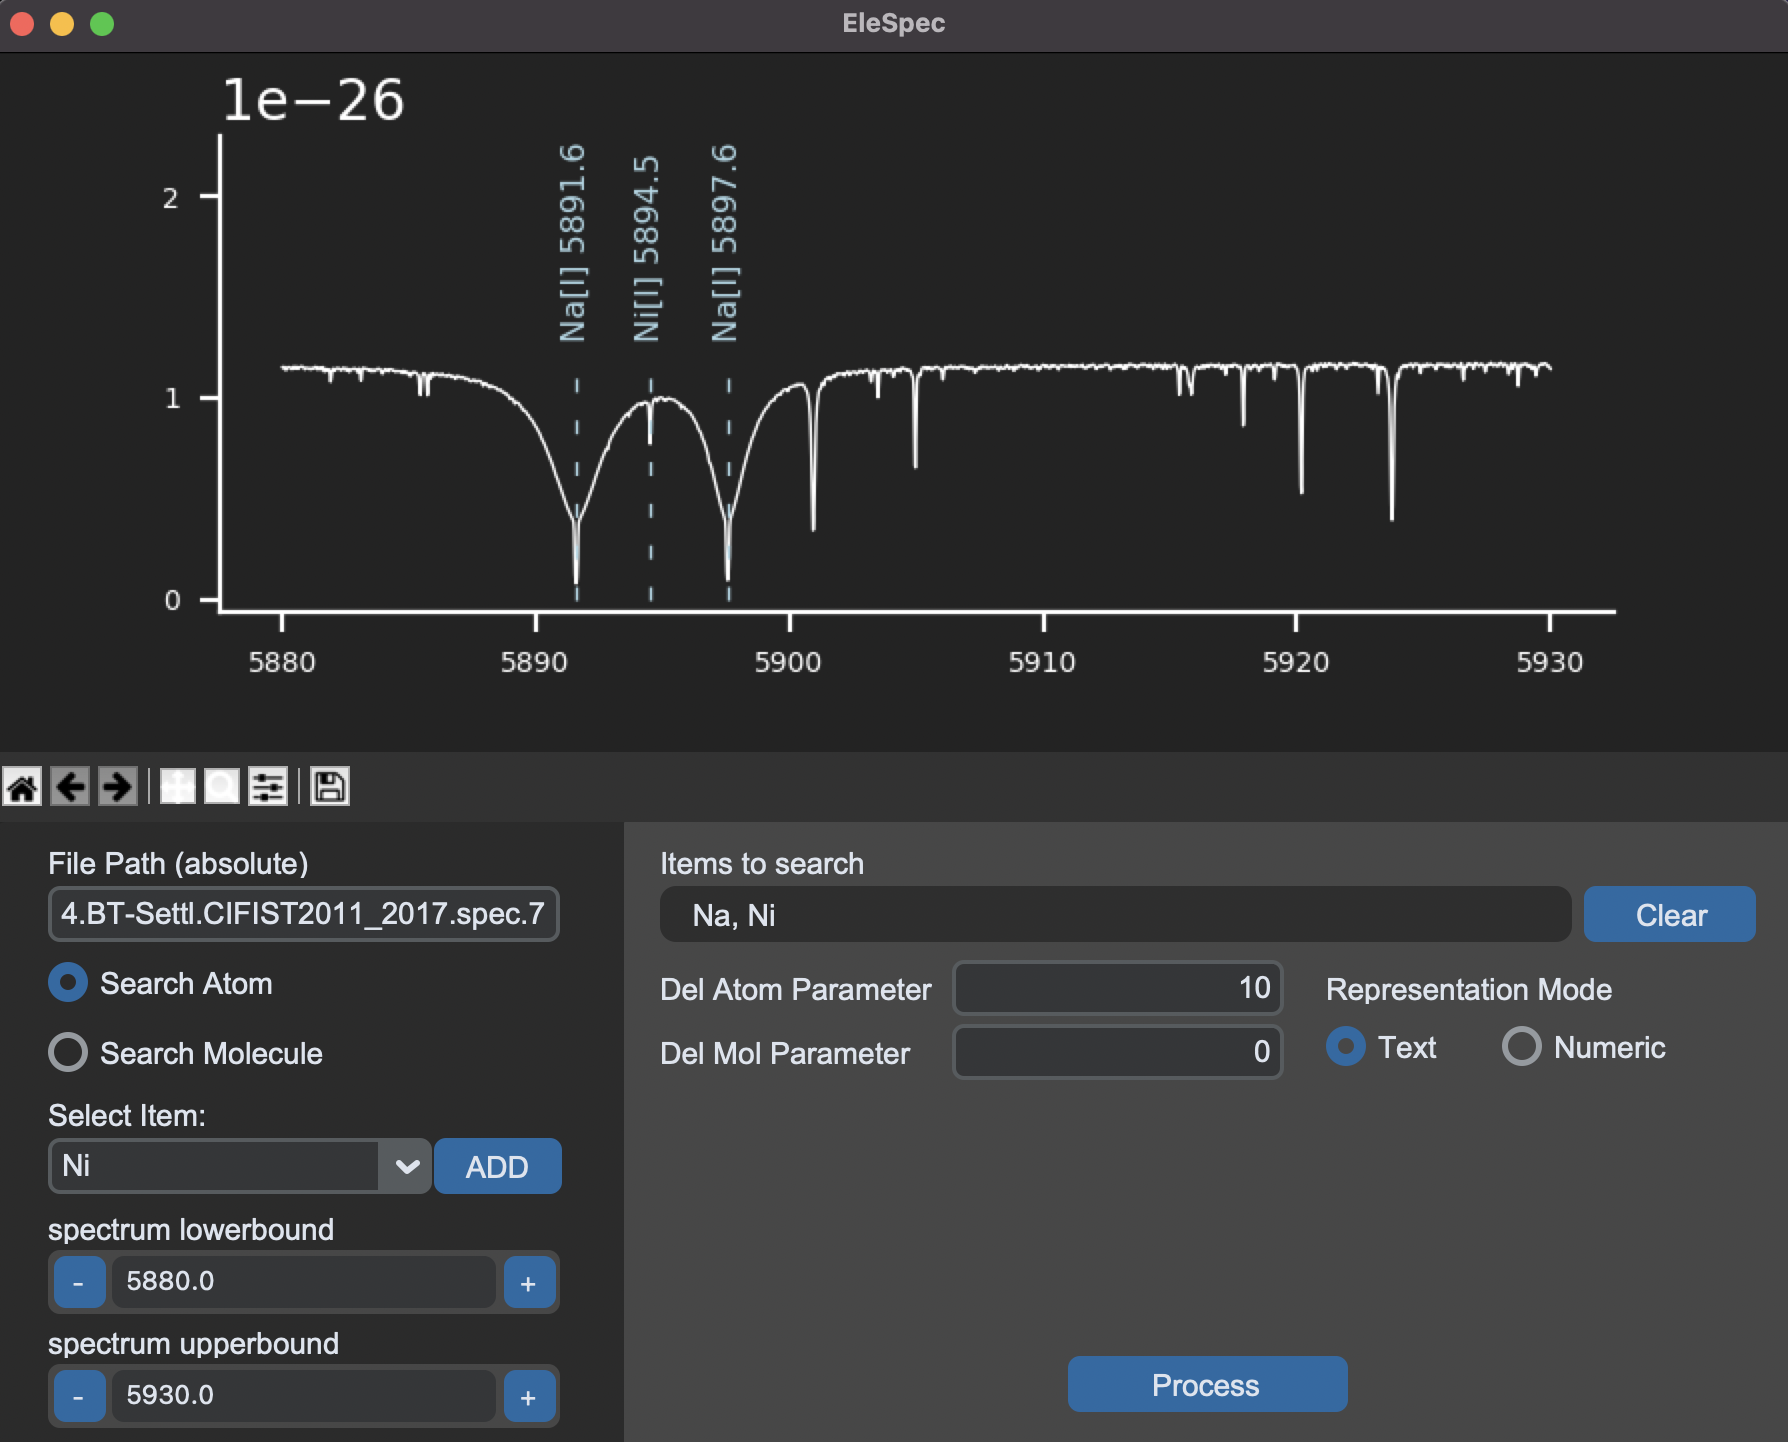This screenshot has height=1442, width=1788.
Task: Activate the Zoom to rectangle tool
Action: click(x=222, y=787)
